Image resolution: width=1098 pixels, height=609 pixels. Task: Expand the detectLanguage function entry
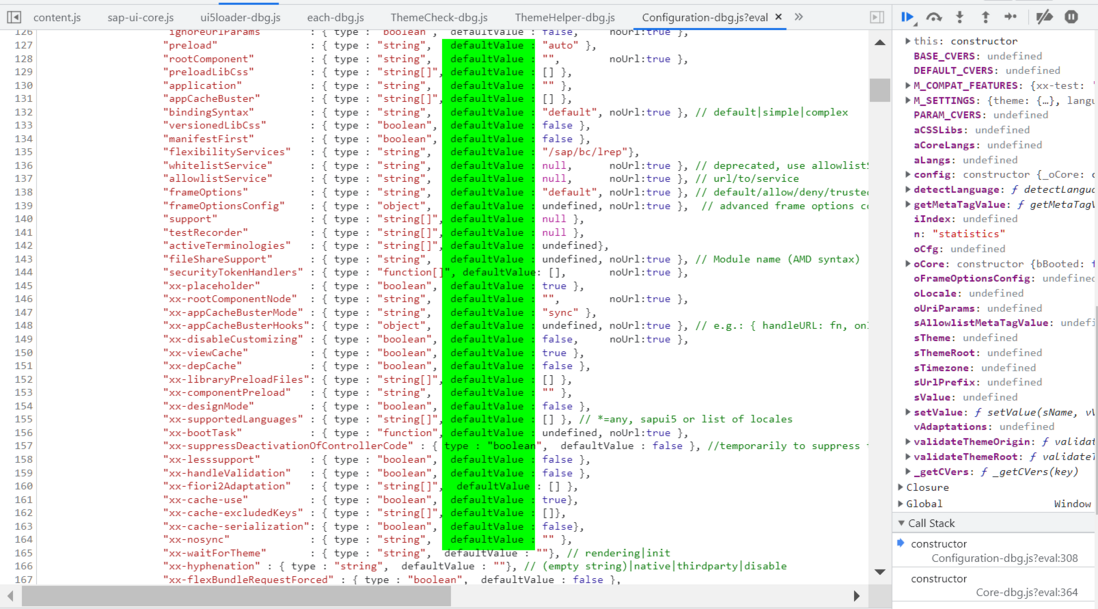tap(908, 190)
